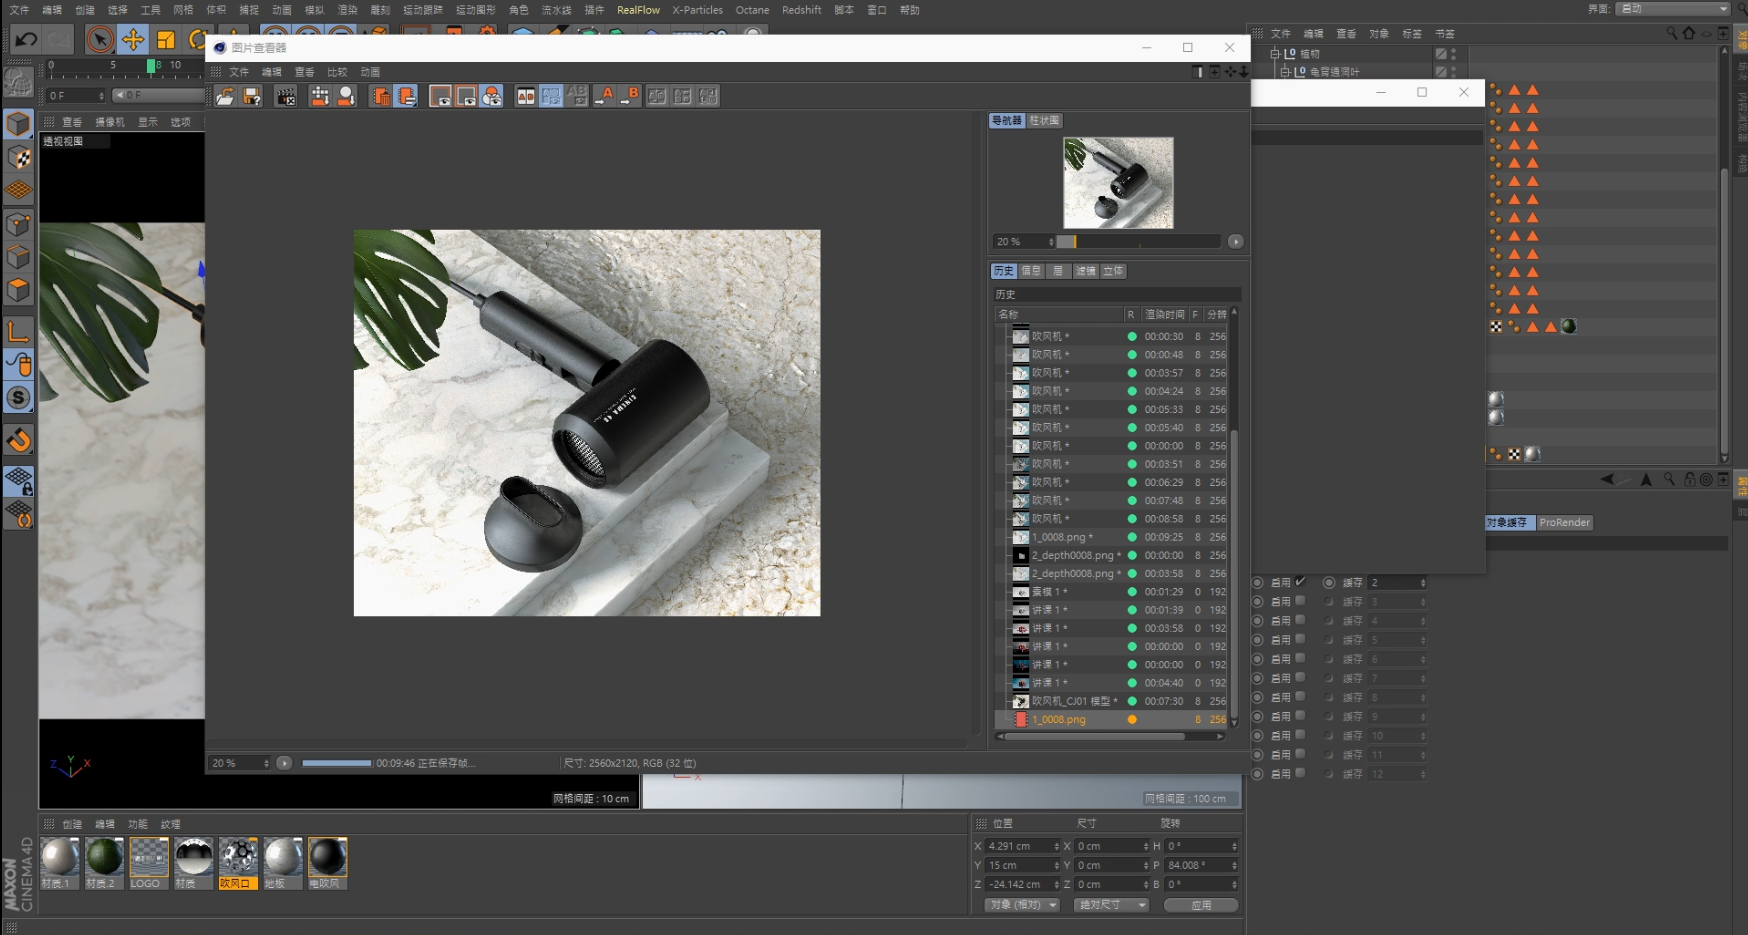Select the Live Selection tool
The width and height of the screenshot is (1748, 935).
pos(99,40)
